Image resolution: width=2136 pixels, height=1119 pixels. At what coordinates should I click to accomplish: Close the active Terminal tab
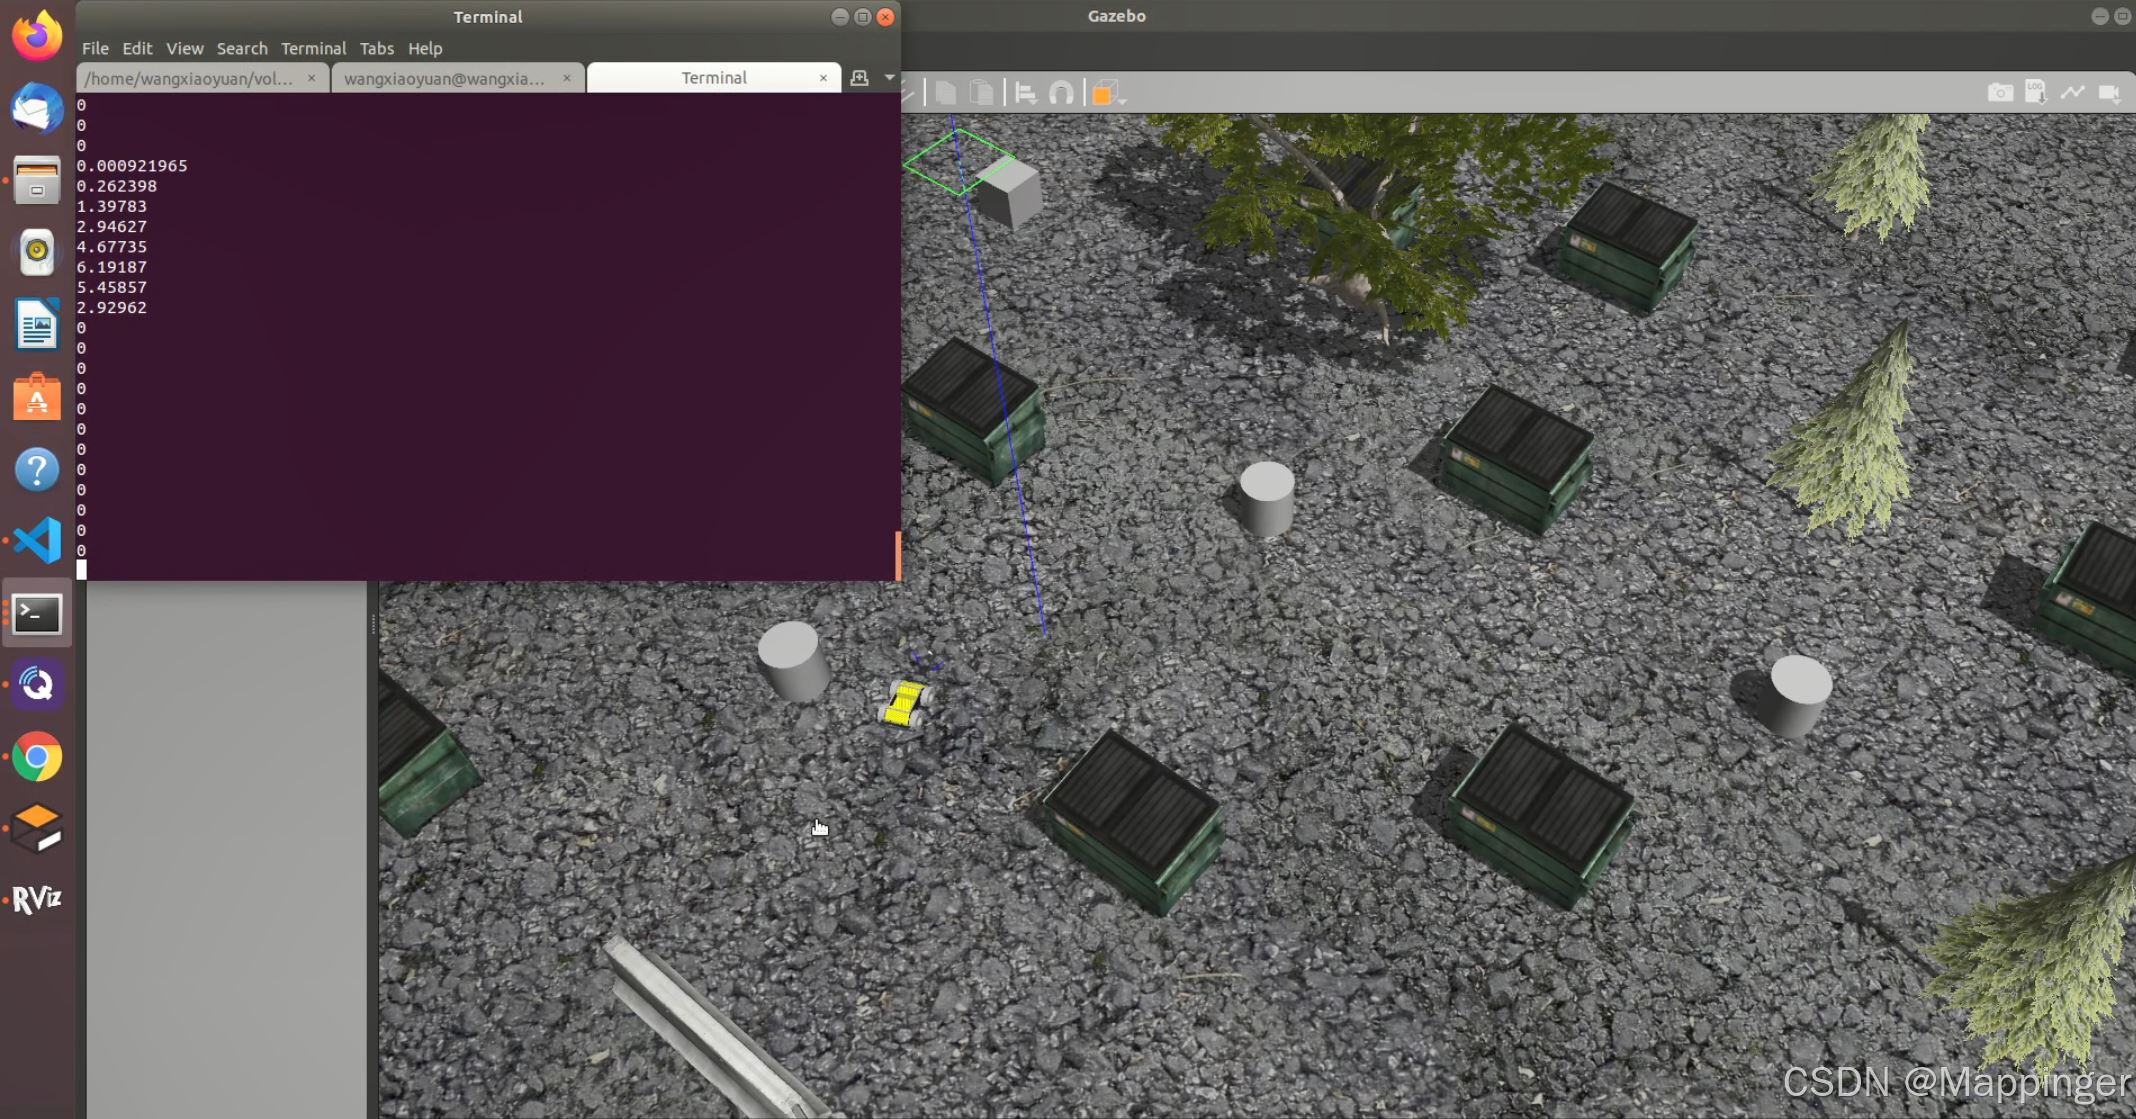pos(823,78)
